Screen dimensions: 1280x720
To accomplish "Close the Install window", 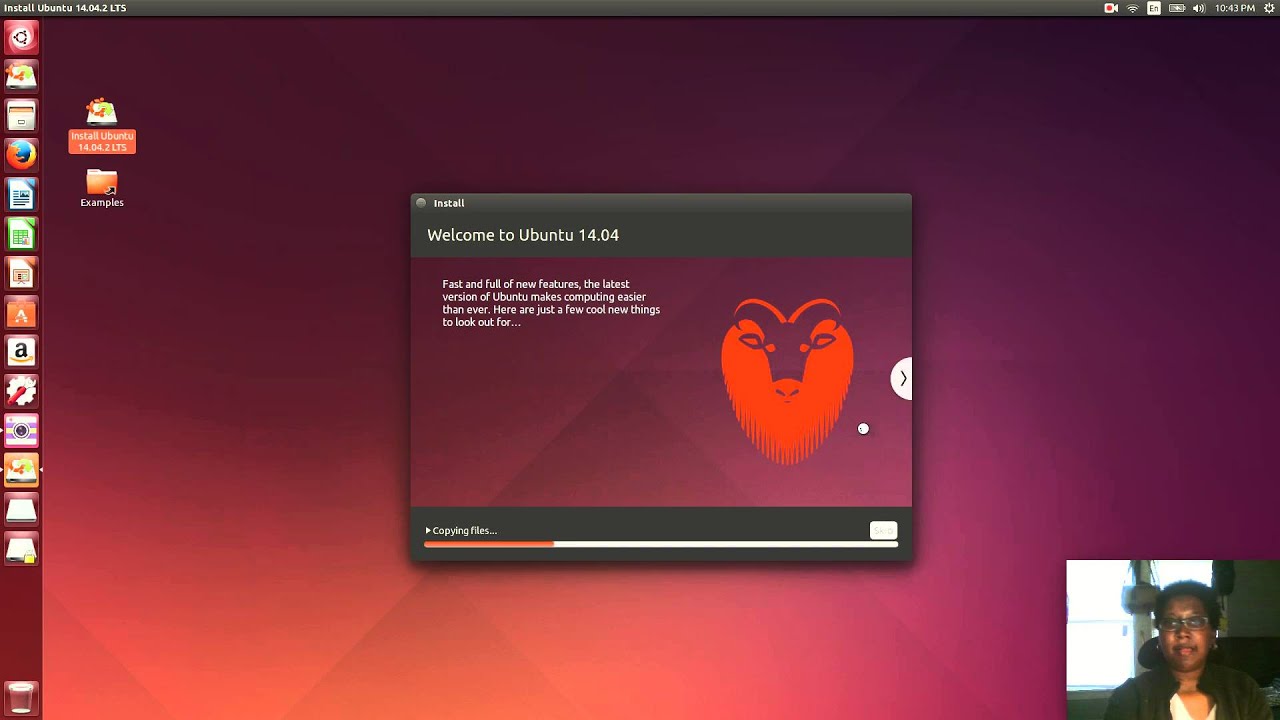I will click(421, 203).
